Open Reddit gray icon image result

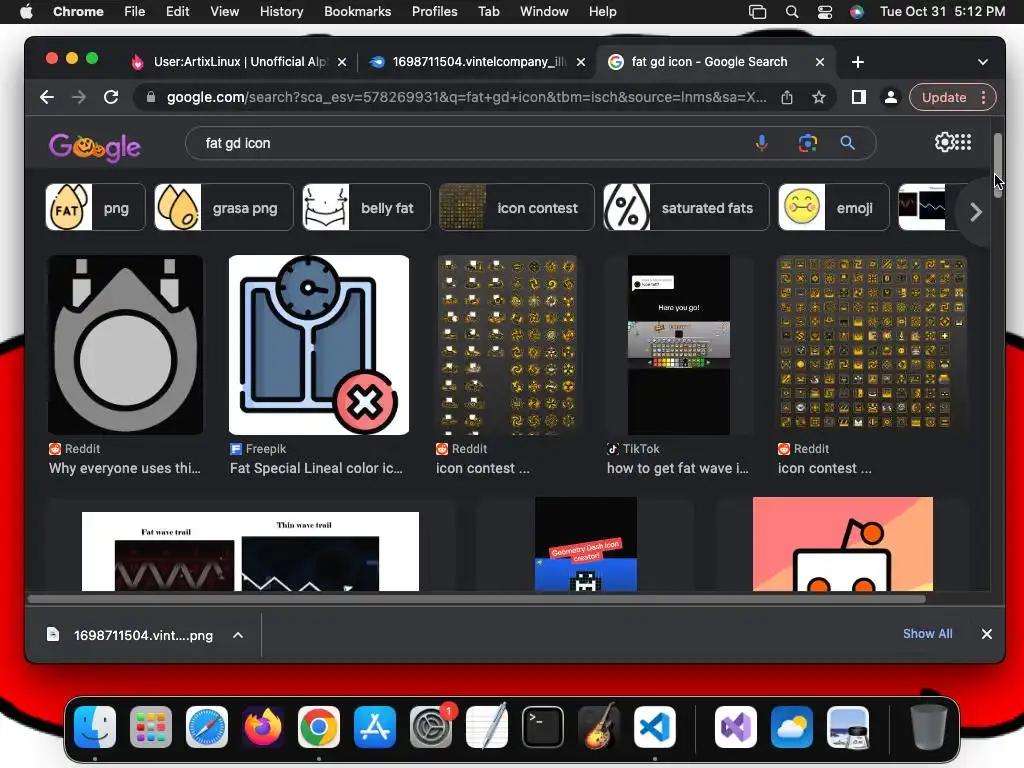click(x=125, y=345)
